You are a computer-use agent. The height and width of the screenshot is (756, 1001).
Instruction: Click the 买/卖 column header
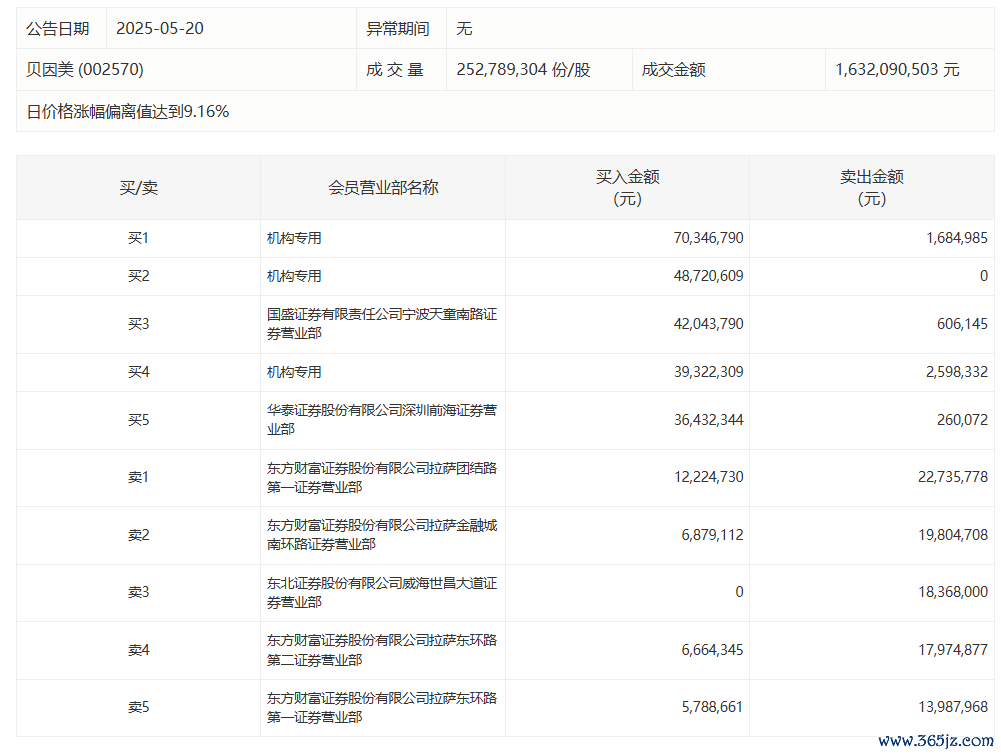tap(139, 188)
